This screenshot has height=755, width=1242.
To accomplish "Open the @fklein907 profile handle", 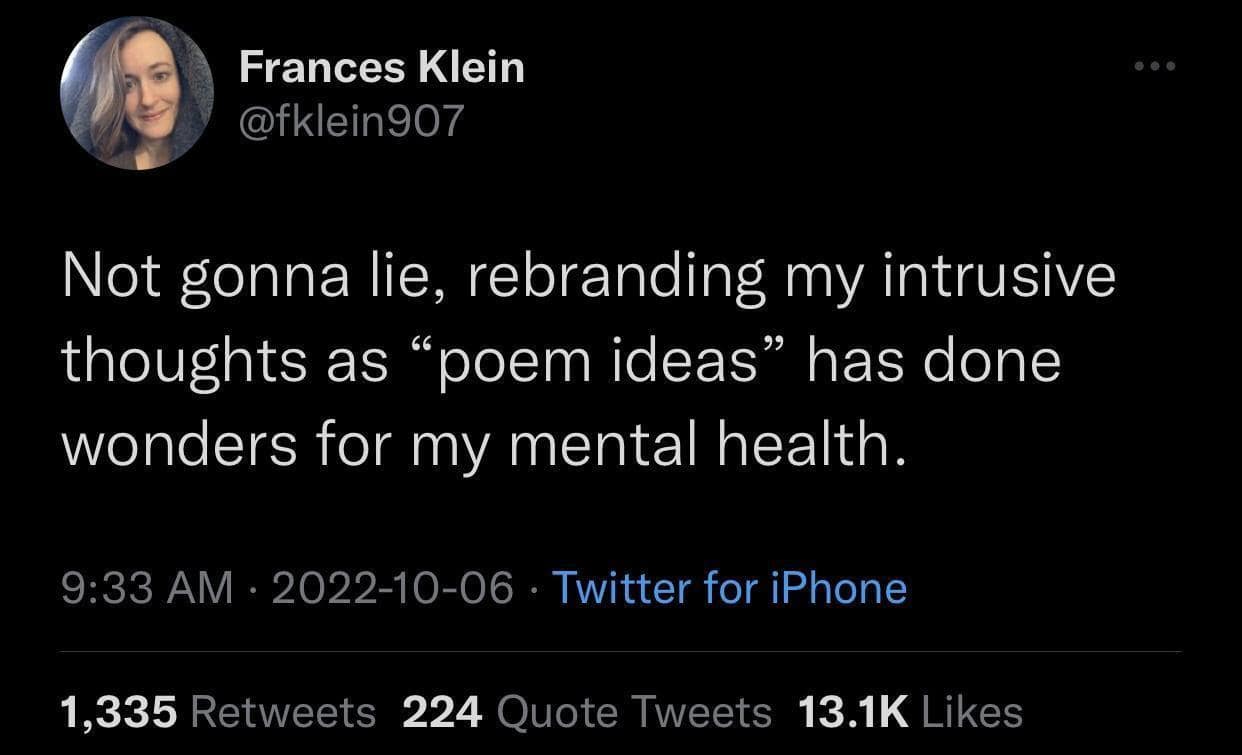I will (x=350, y=122).
